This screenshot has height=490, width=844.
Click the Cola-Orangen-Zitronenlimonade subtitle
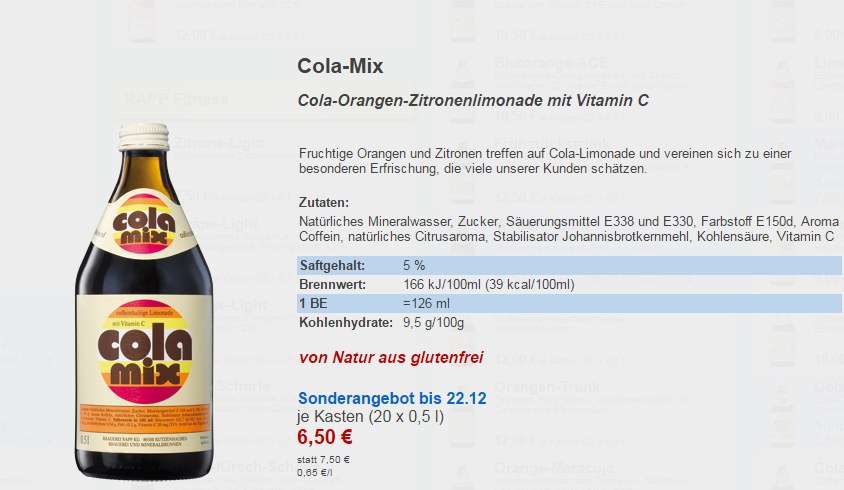coord(473,101)
